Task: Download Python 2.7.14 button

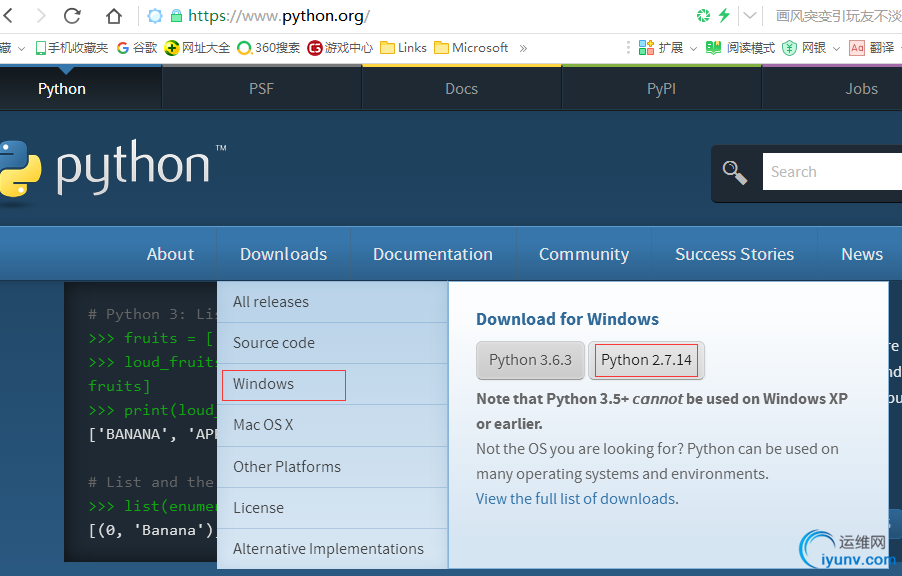Action: pyautogui.click(x=646, y=360)
